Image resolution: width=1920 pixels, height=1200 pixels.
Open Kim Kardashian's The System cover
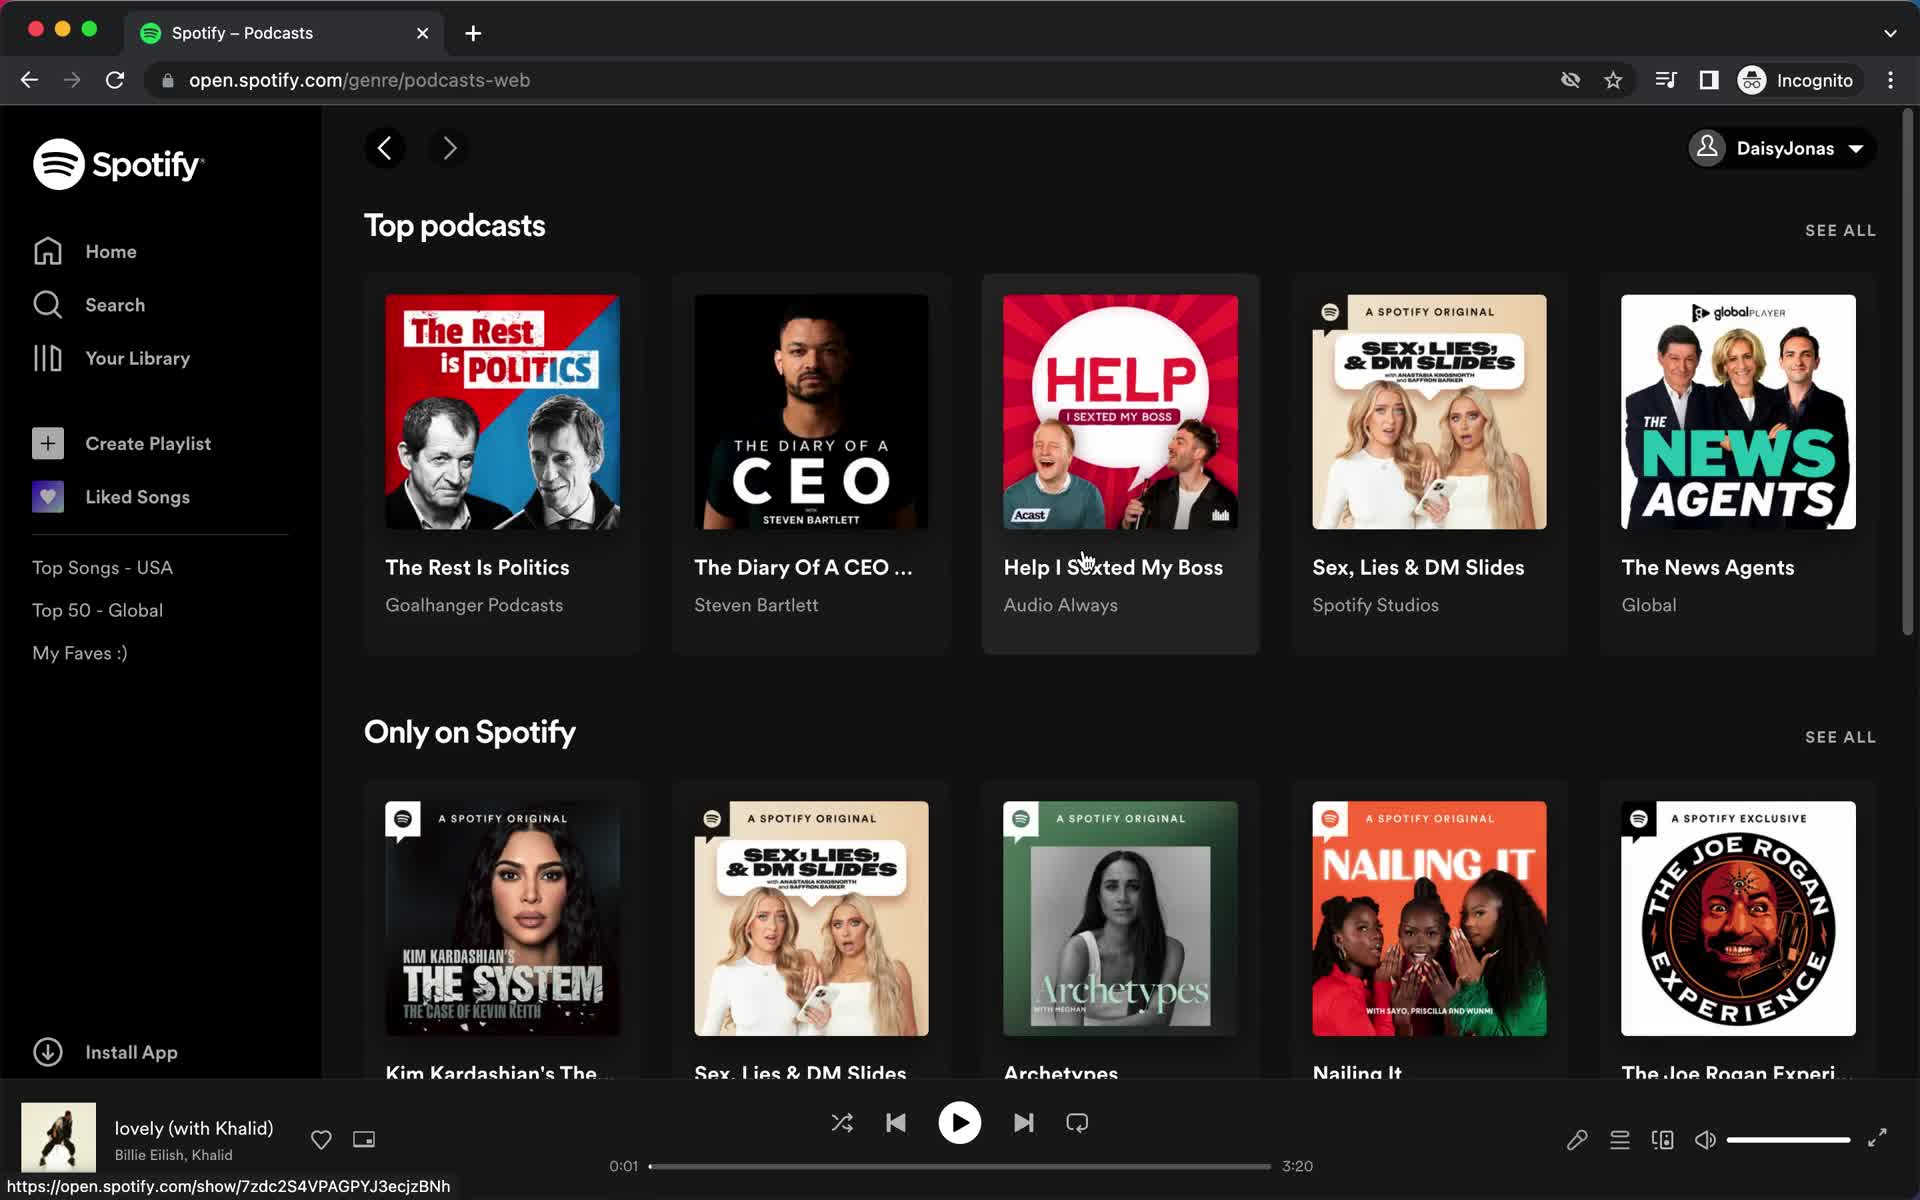pyautogui.click(x=502, y=918)
